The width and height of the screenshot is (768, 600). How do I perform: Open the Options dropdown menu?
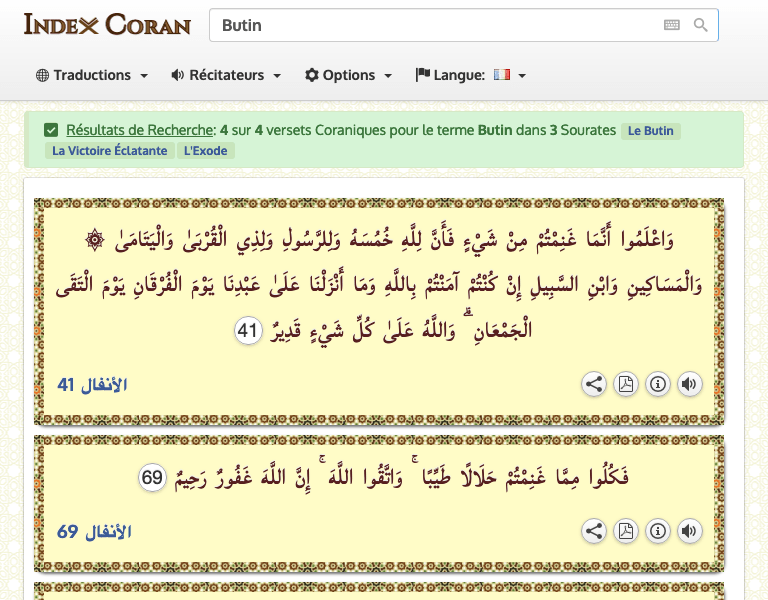tap(348, 75)
